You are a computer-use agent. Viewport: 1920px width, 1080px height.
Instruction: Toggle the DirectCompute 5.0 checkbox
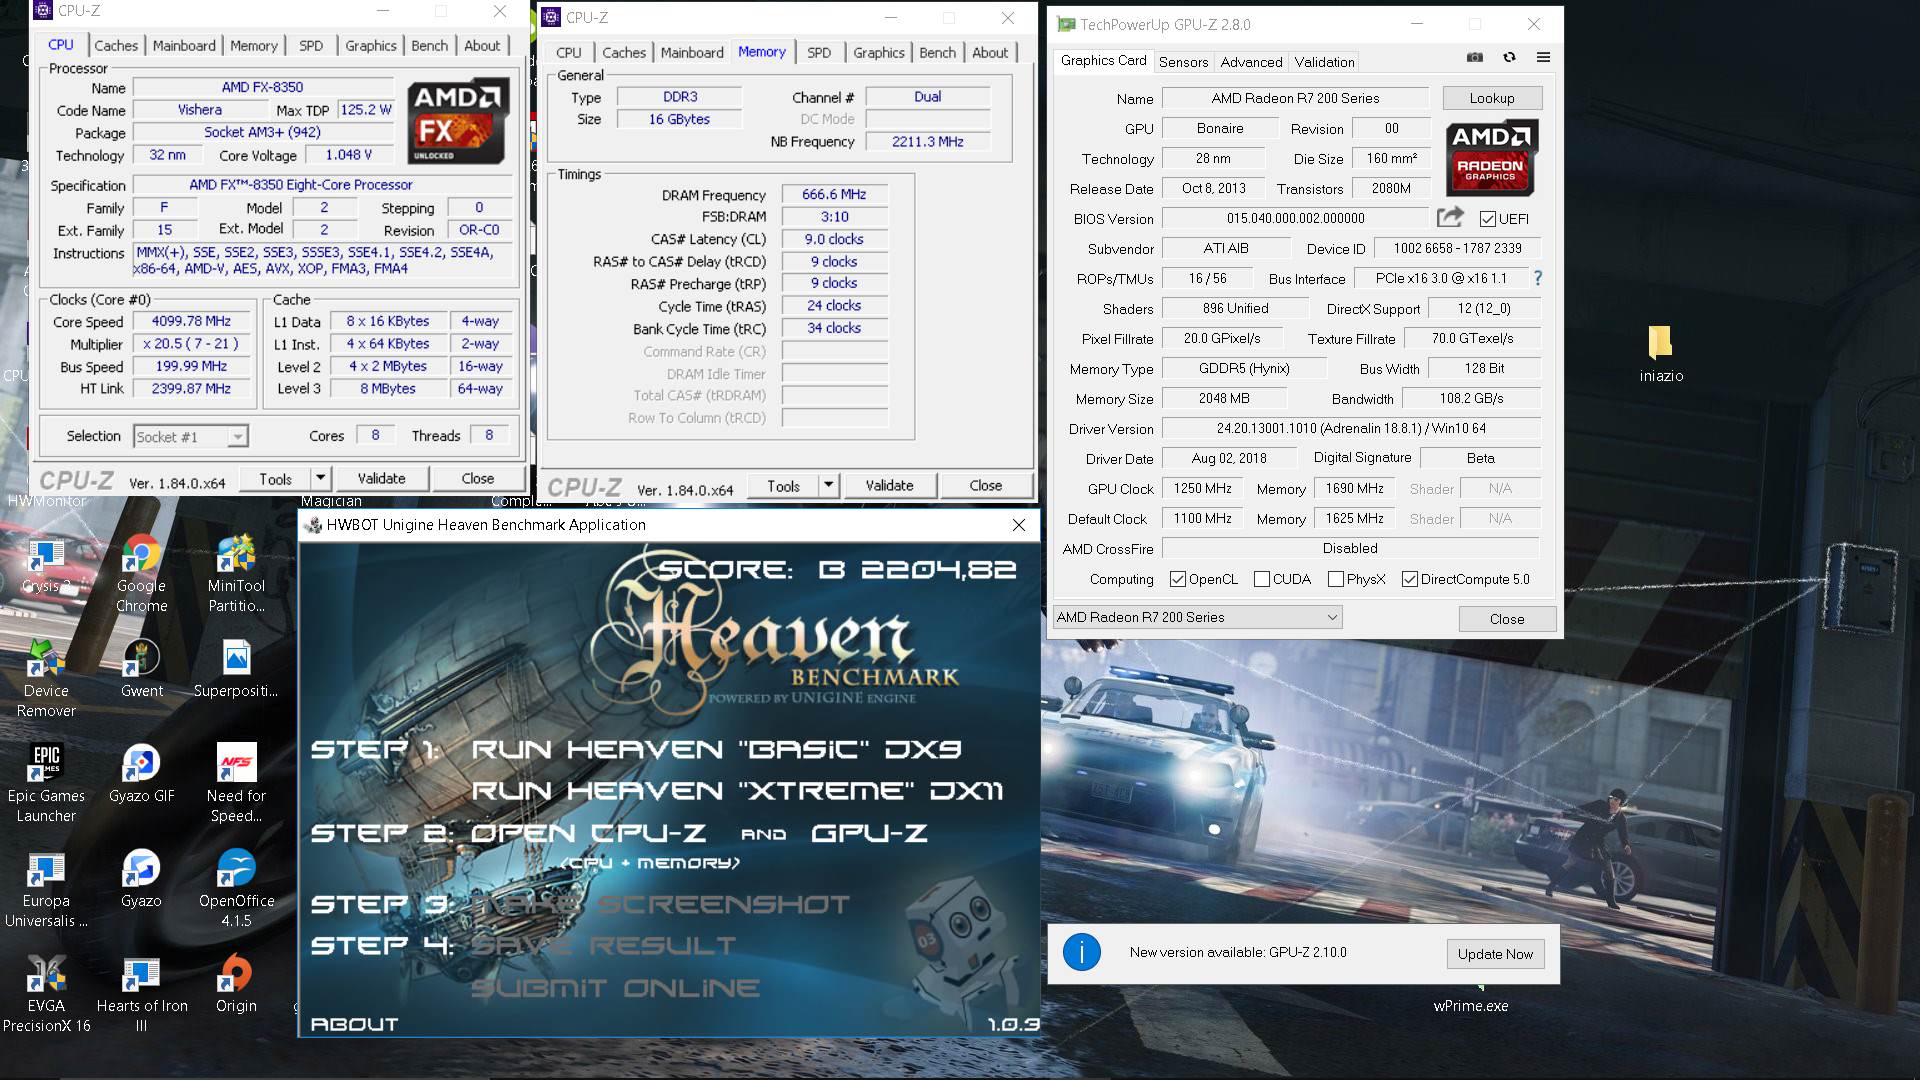coord(1410,579)
